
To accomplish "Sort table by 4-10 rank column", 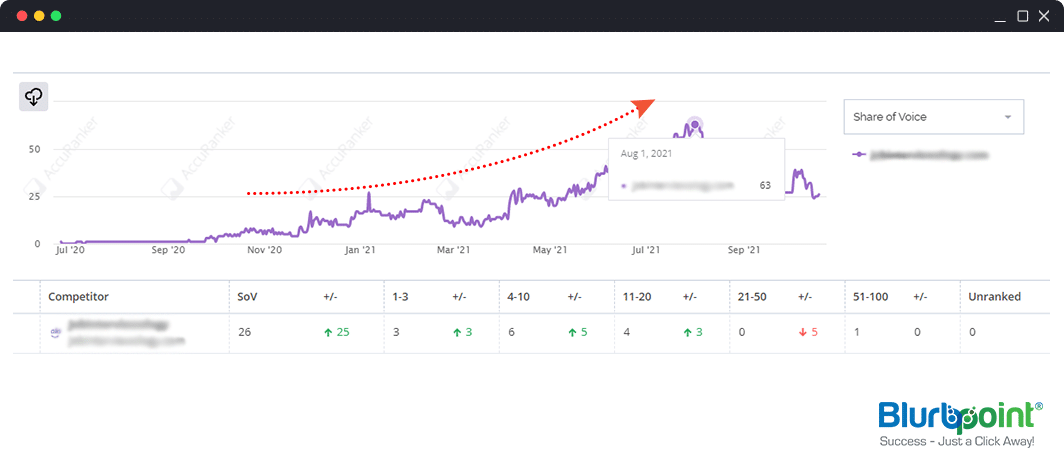I will coord(517,297).
